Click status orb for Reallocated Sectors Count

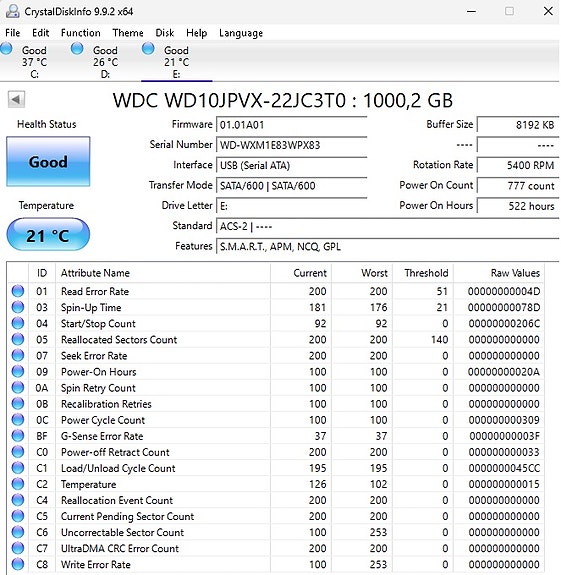18,340
